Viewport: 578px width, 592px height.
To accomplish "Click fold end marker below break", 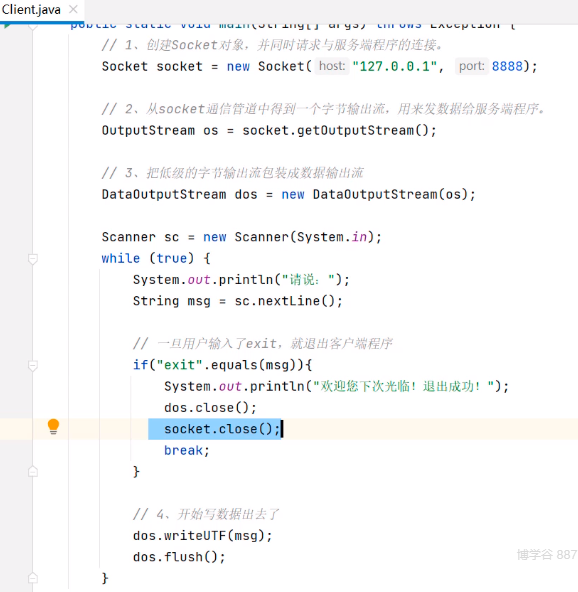I will click(33, 472).
